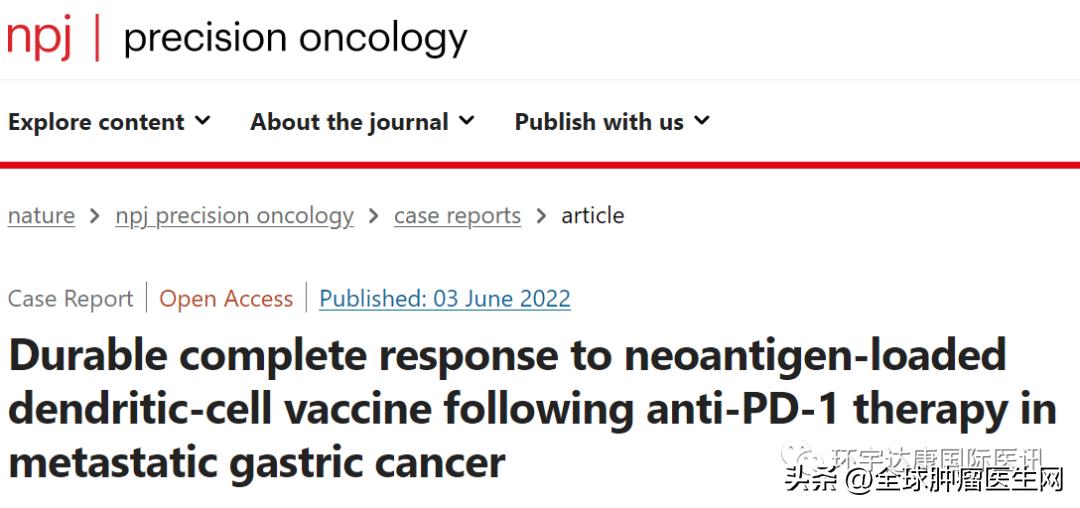Click the Case Report article type label

pyautogui.click(x=70, y=299)
